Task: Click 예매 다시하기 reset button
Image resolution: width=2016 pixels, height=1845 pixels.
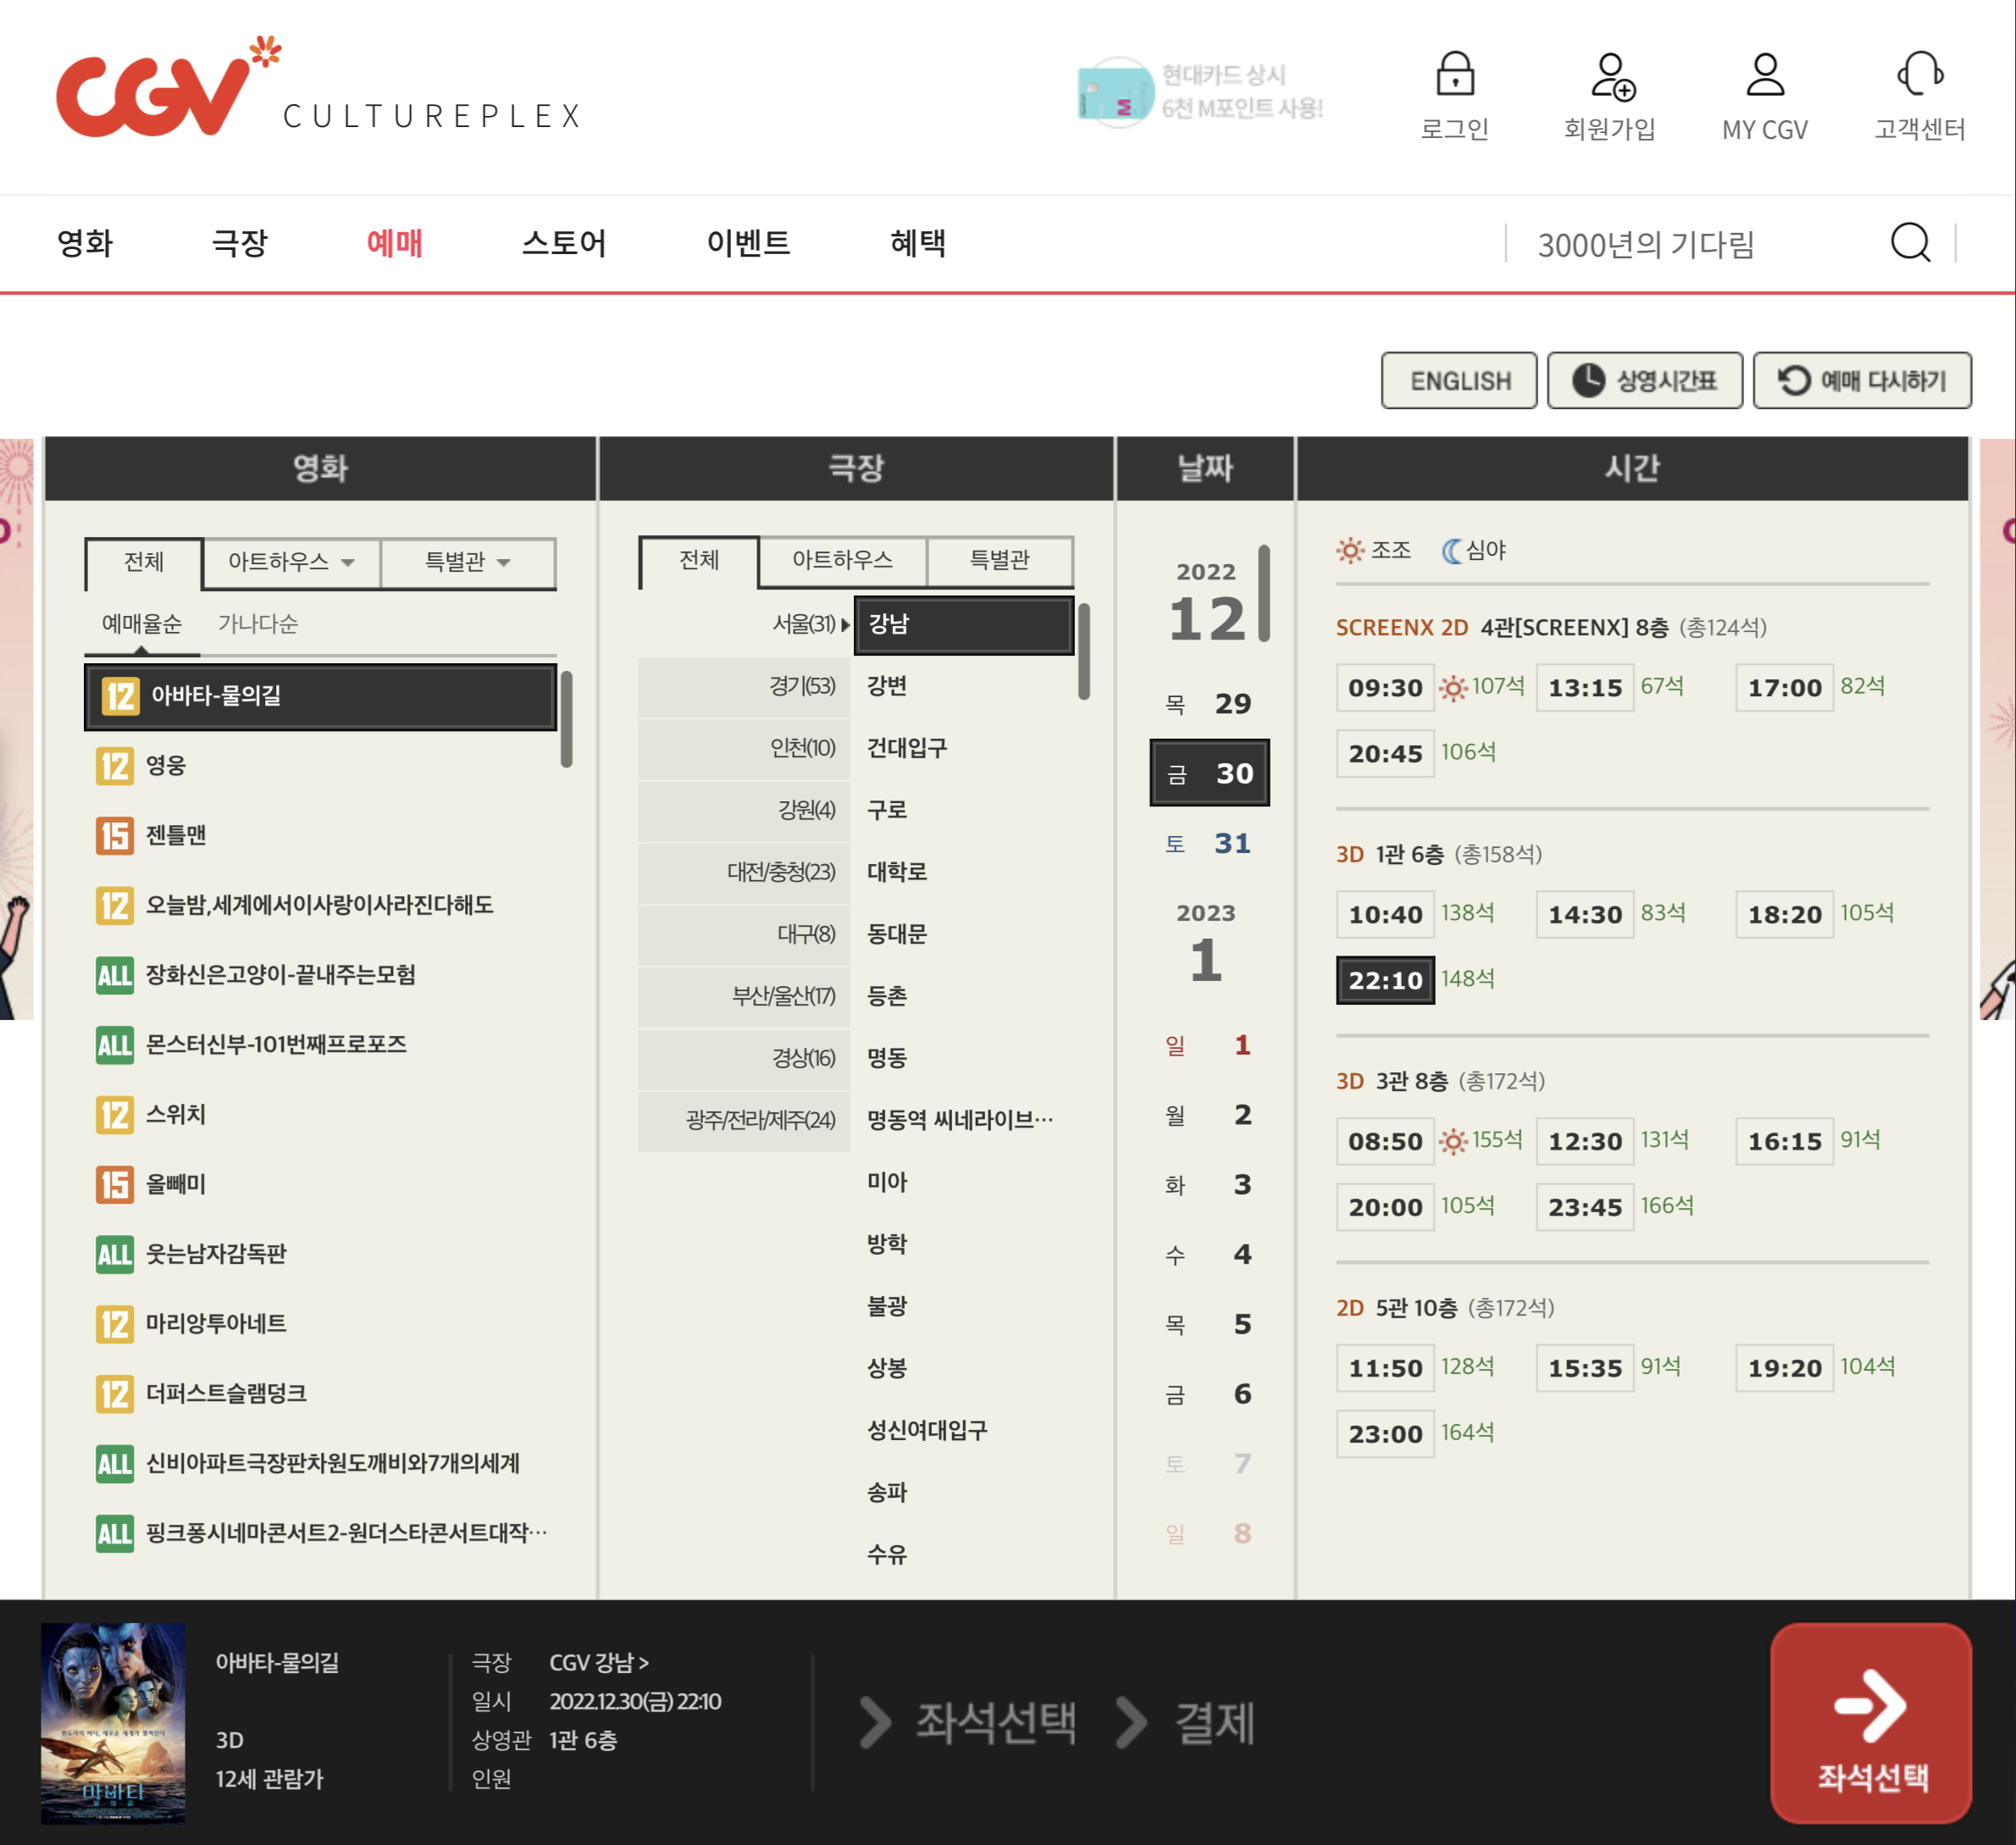Action: point(1861,380)
